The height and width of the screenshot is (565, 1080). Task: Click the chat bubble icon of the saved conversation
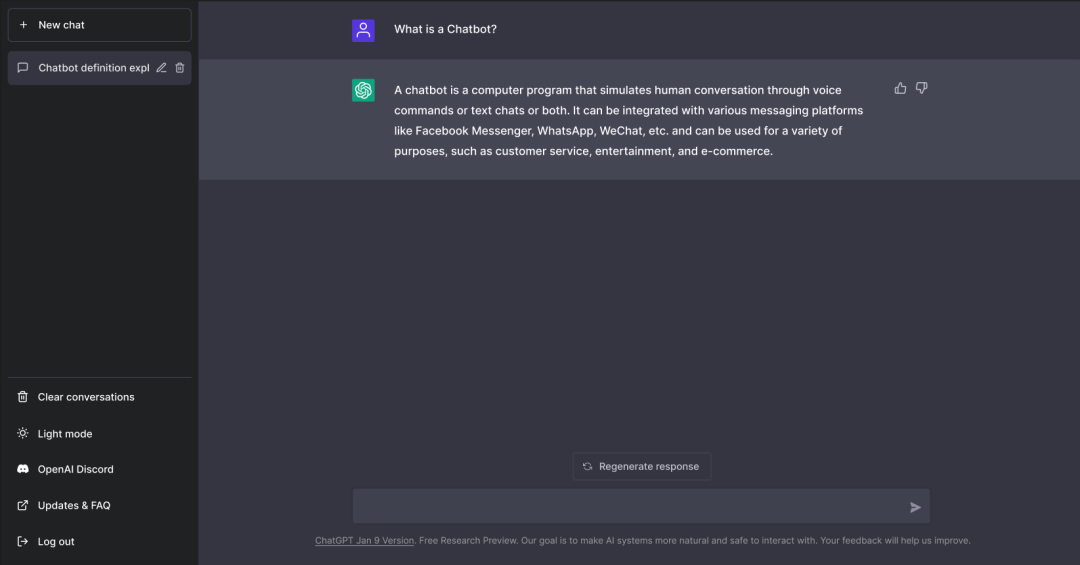(x=23, y=68)
